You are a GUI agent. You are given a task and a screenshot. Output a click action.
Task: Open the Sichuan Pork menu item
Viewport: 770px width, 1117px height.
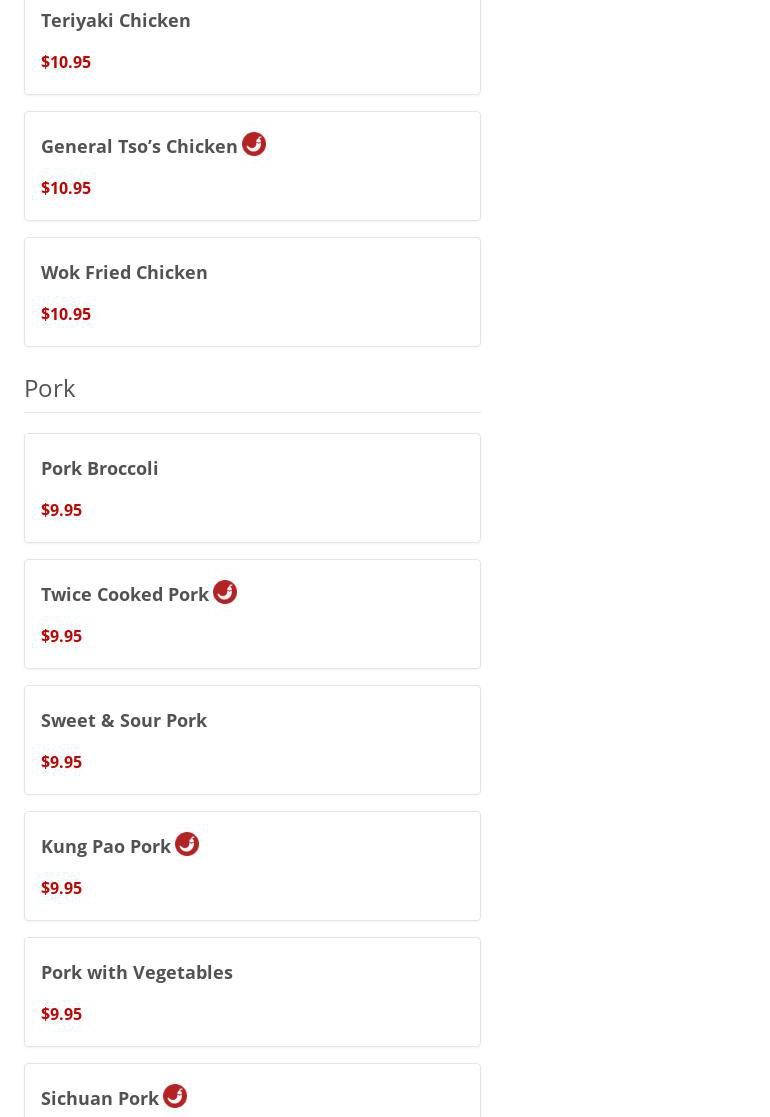pos(100,1098)
